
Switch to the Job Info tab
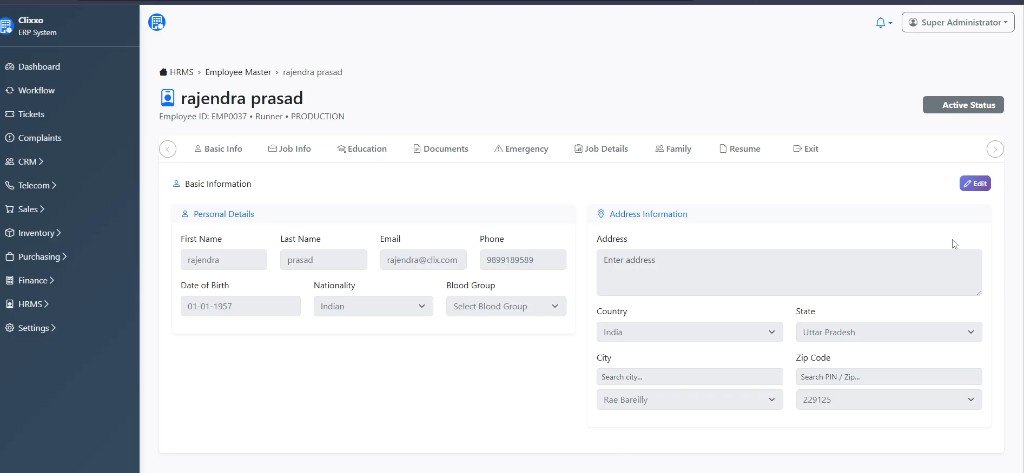[289, 149]
